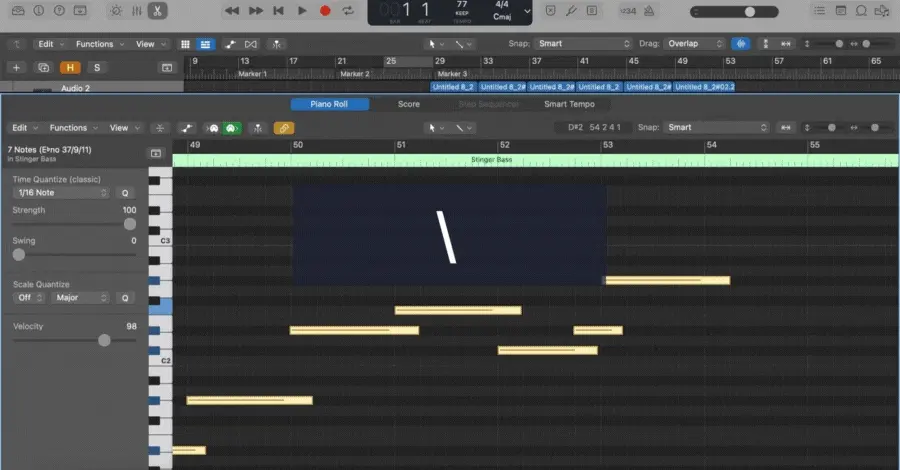Viewport: 900px width, 470px height.
Task: Open the Tracks area View menu
Action: (150, 44)
